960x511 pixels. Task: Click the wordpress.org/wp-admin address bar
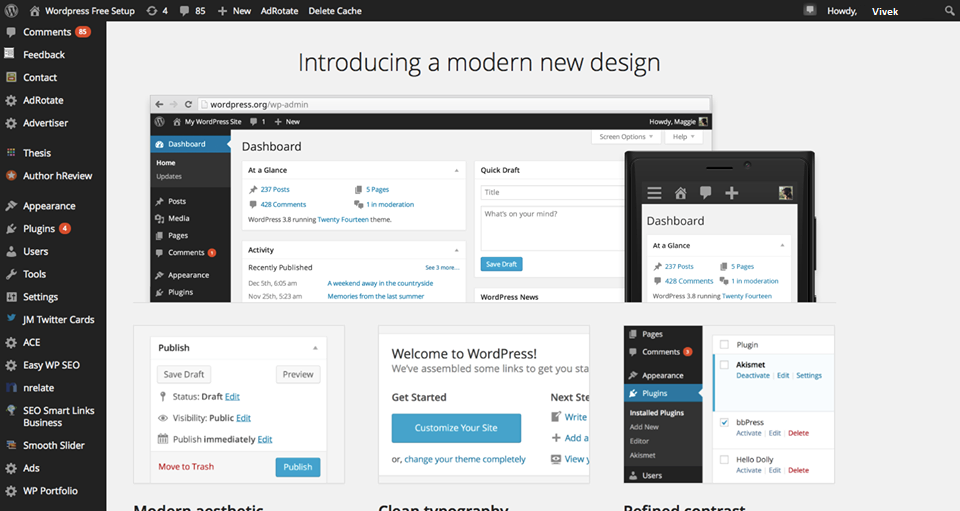(454, 104)
